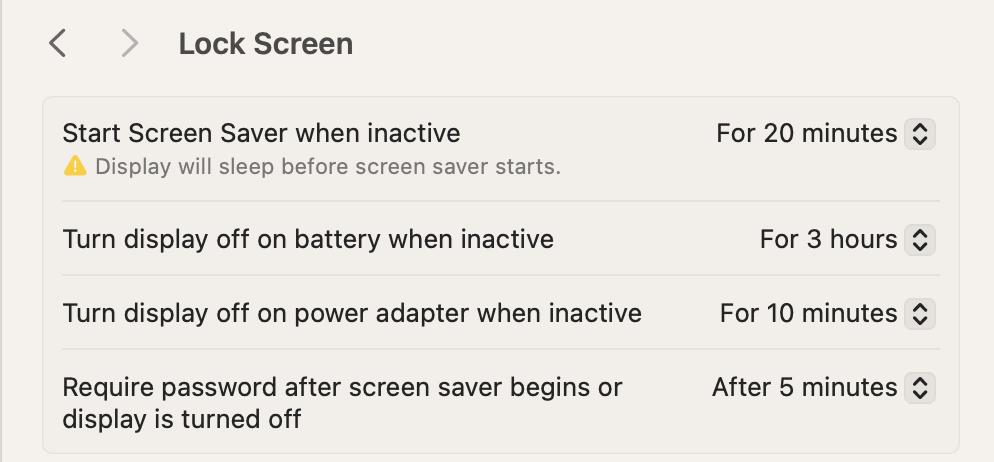The width and height of the screenshot is (994, 462).
Task: Open the "After 5 minutes" dropdown
Action: 805,387
